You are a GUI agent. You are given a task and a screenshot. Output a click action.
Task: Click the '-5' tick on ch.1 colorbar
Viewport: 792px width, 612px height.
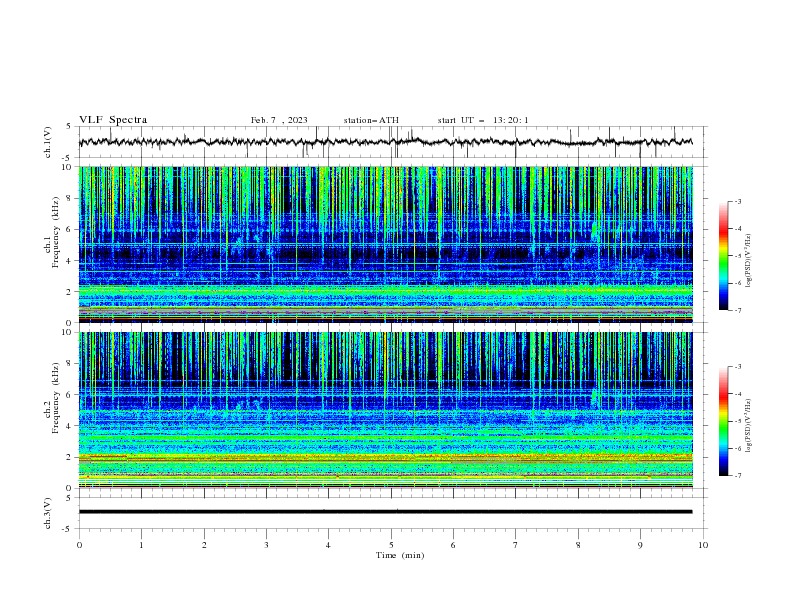(x=737, y=256)
